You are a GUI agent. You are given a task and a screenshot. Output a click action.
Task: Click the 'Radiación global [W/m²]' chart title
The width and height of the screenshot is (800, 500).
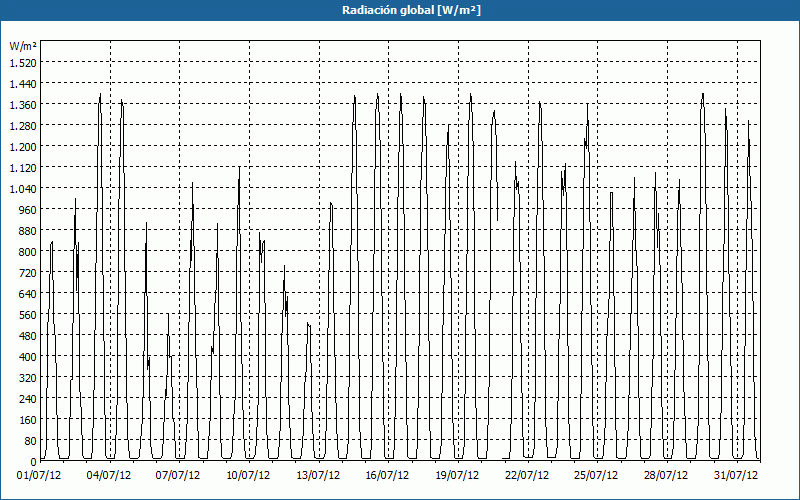tap(411, 10)
